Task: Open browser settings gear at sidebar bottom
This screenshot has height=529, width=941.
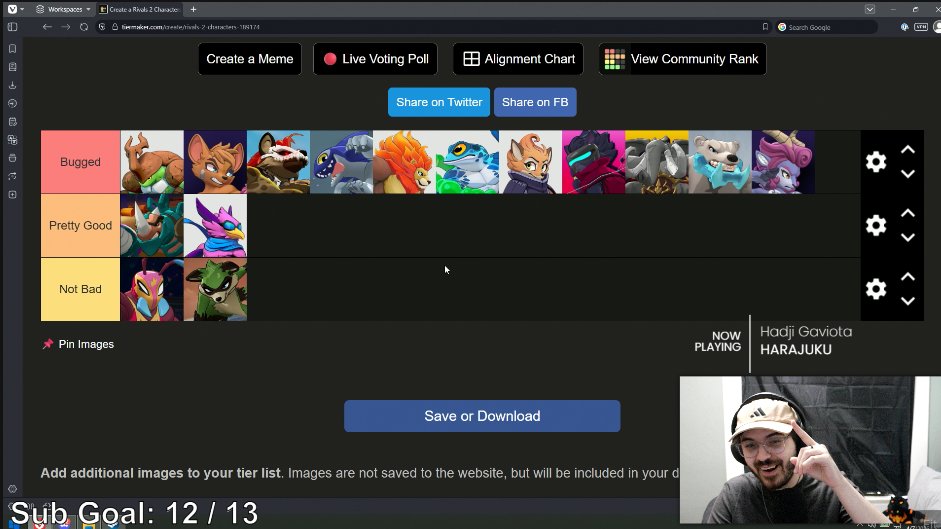Action: [13, 489]
